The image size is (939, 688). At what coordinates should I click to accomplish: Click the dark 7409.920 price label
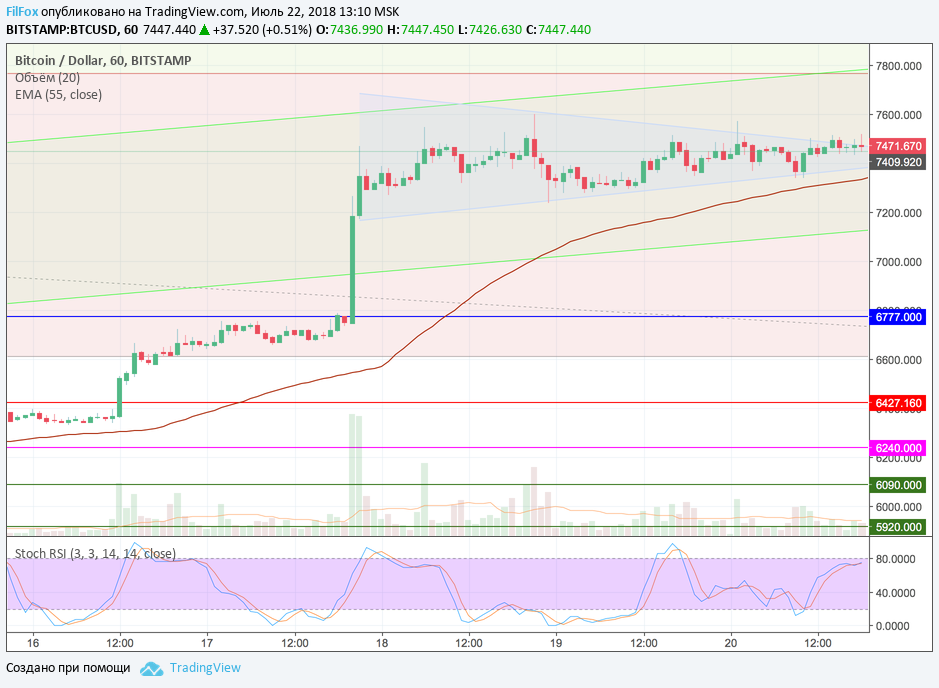pyautogui.click(x=898, y=162)
